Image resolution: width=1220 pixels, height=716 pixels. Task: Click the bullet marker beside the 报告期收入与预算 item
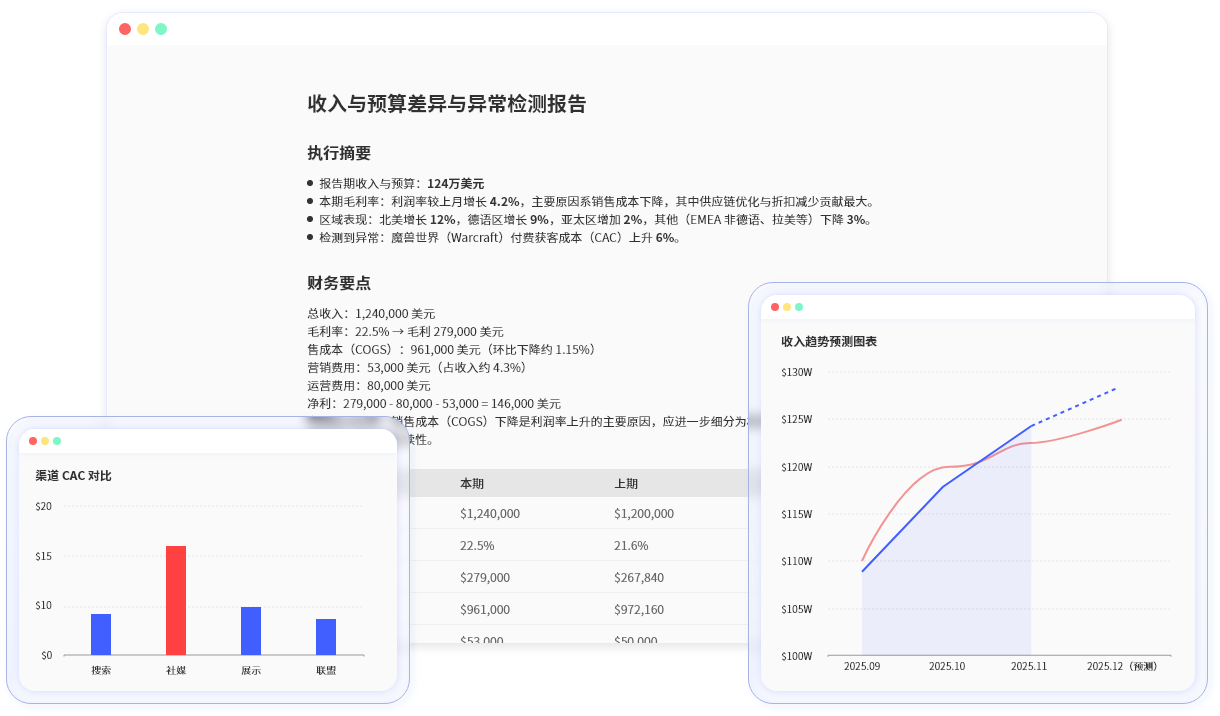[310, 183]
